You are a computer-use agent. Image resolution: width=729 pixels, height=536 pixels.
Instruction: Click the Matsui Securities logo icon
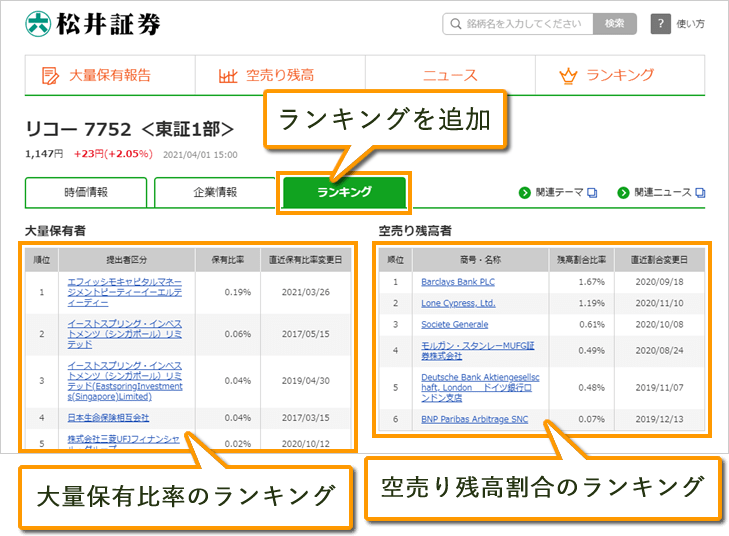(x=38, y=24)
